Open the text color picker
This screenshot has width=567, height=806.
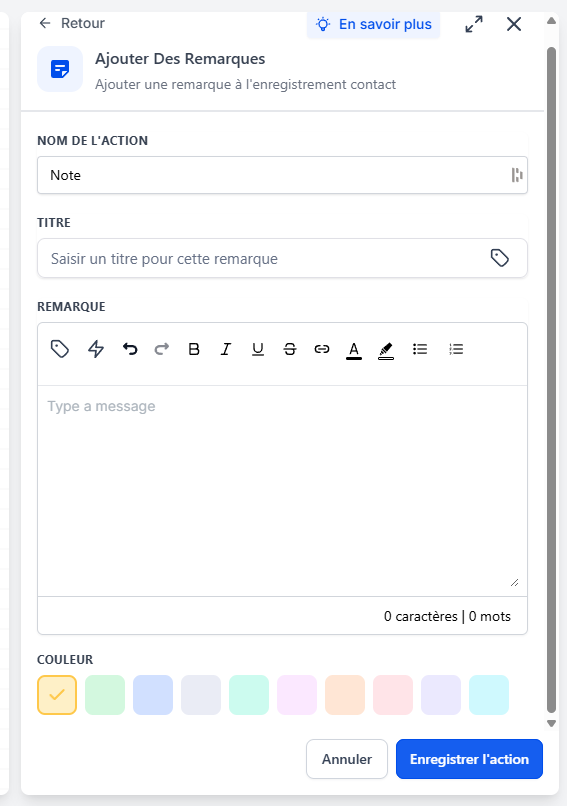[x=354, y=351]
